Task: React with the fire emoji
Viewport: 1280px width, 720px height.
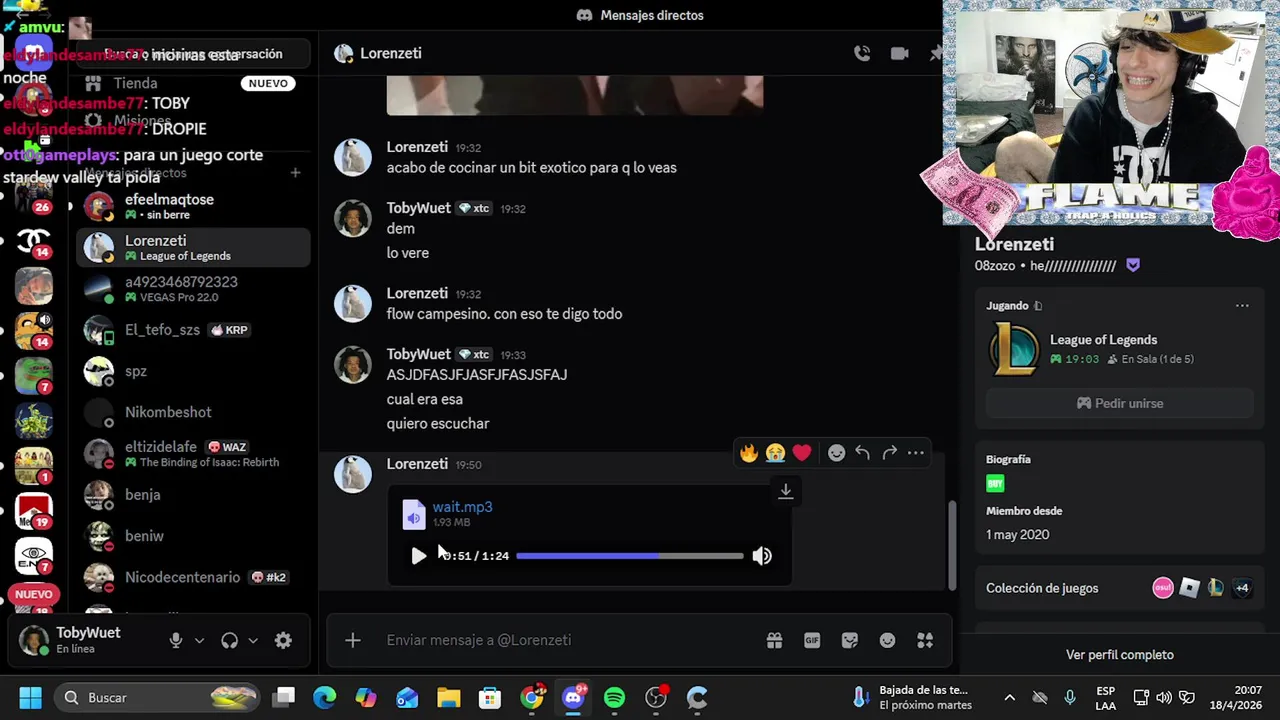Action: pyautogui.click(x=749, y=453)
